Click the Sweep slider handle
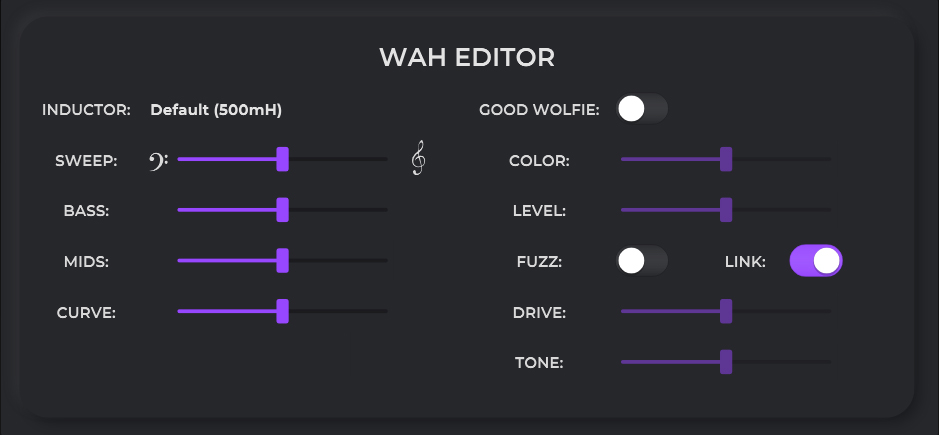 (283, 159)
